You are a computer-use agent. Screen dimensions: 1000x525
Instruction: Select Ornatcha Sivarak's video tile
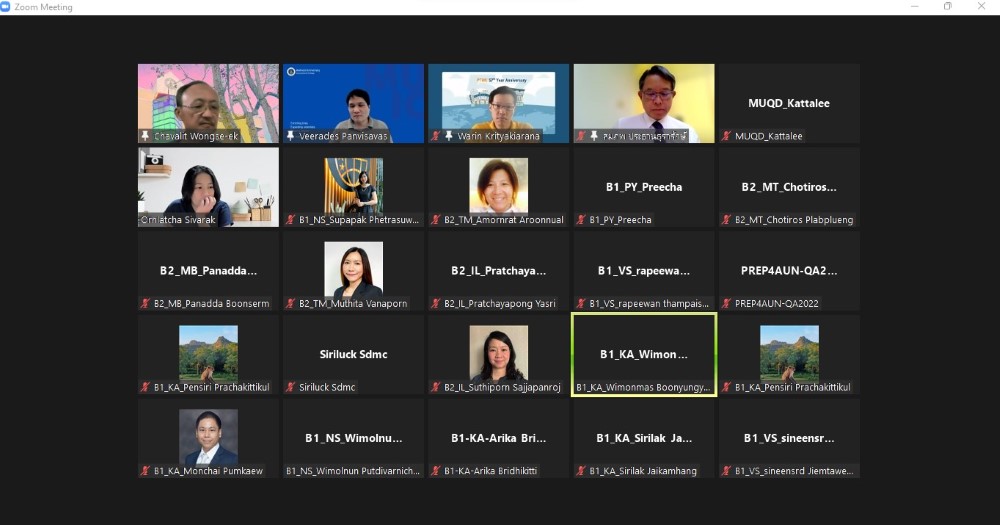[x=208, y=186]
